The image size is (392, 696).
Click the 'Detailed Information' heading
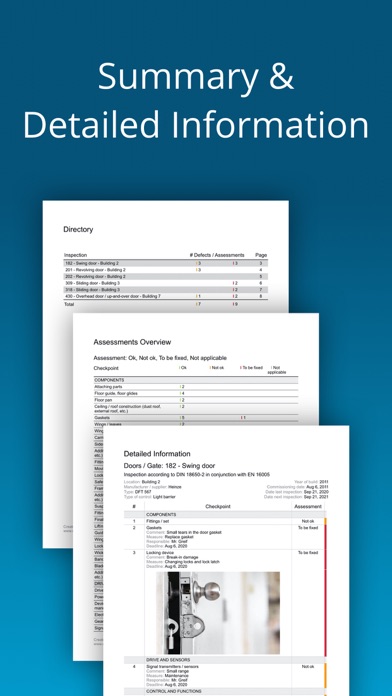click(157, 454)
